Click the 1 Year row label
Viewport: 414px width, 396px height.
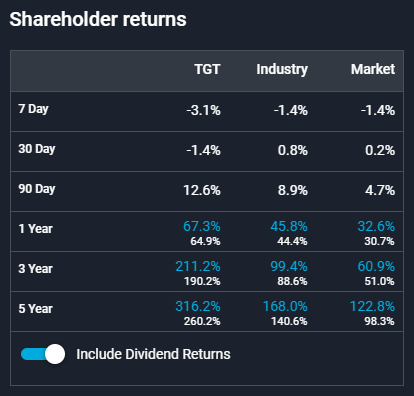[x=35, y=229]
